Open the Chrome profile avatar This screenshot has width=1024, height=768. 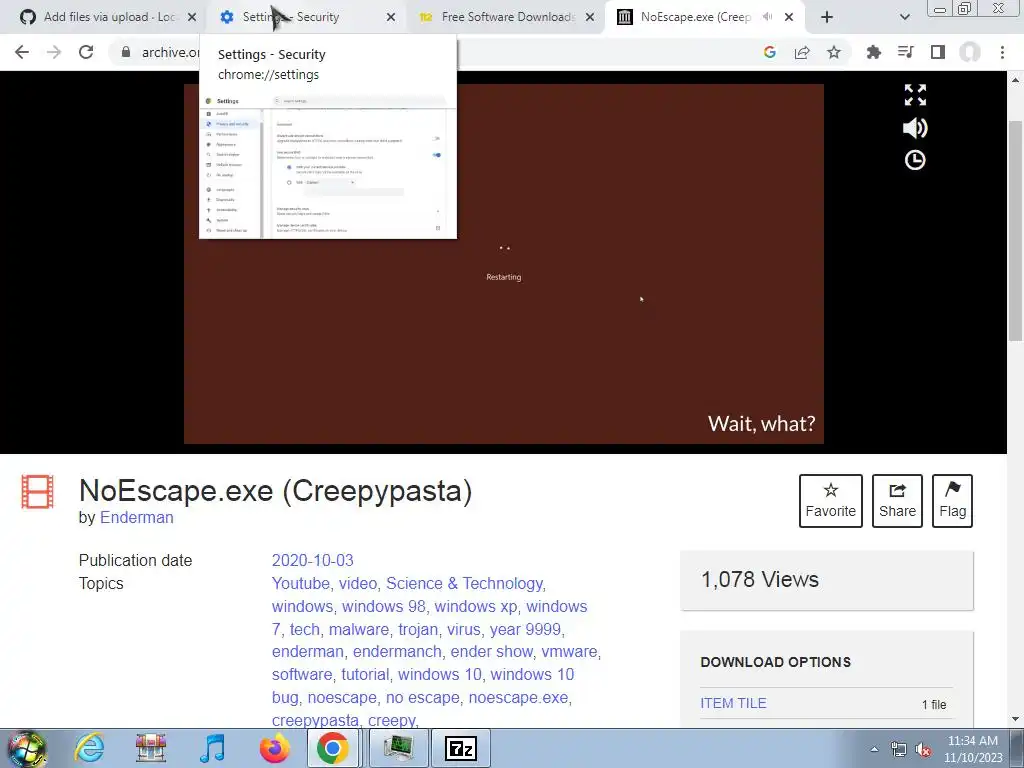(x=970, y=52)
